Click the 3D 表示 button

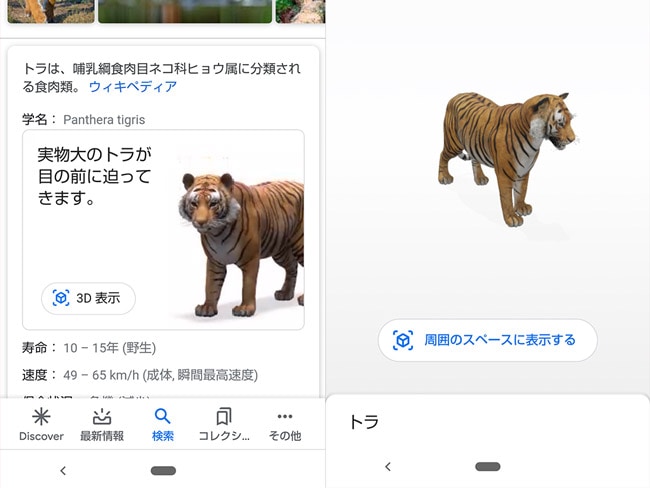click(88, 298)
